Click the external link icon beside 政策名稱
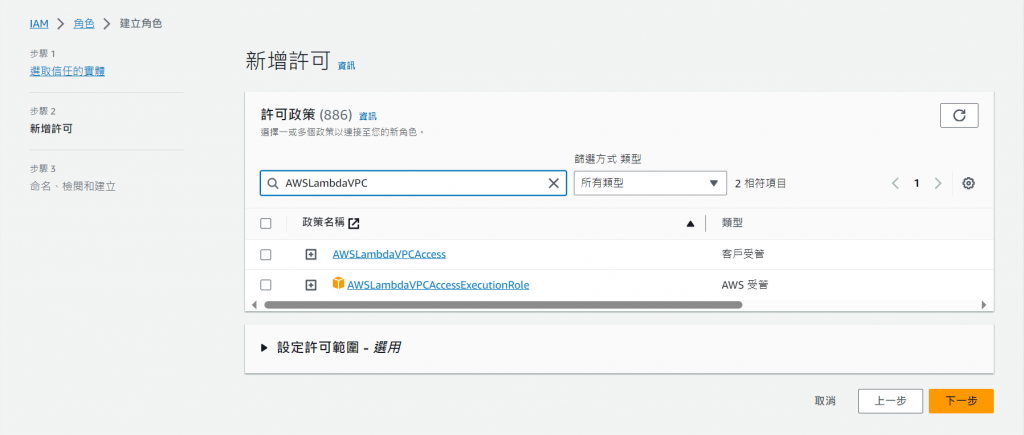1024x435 pixels. pyautogui.click(x=353, y=223)
